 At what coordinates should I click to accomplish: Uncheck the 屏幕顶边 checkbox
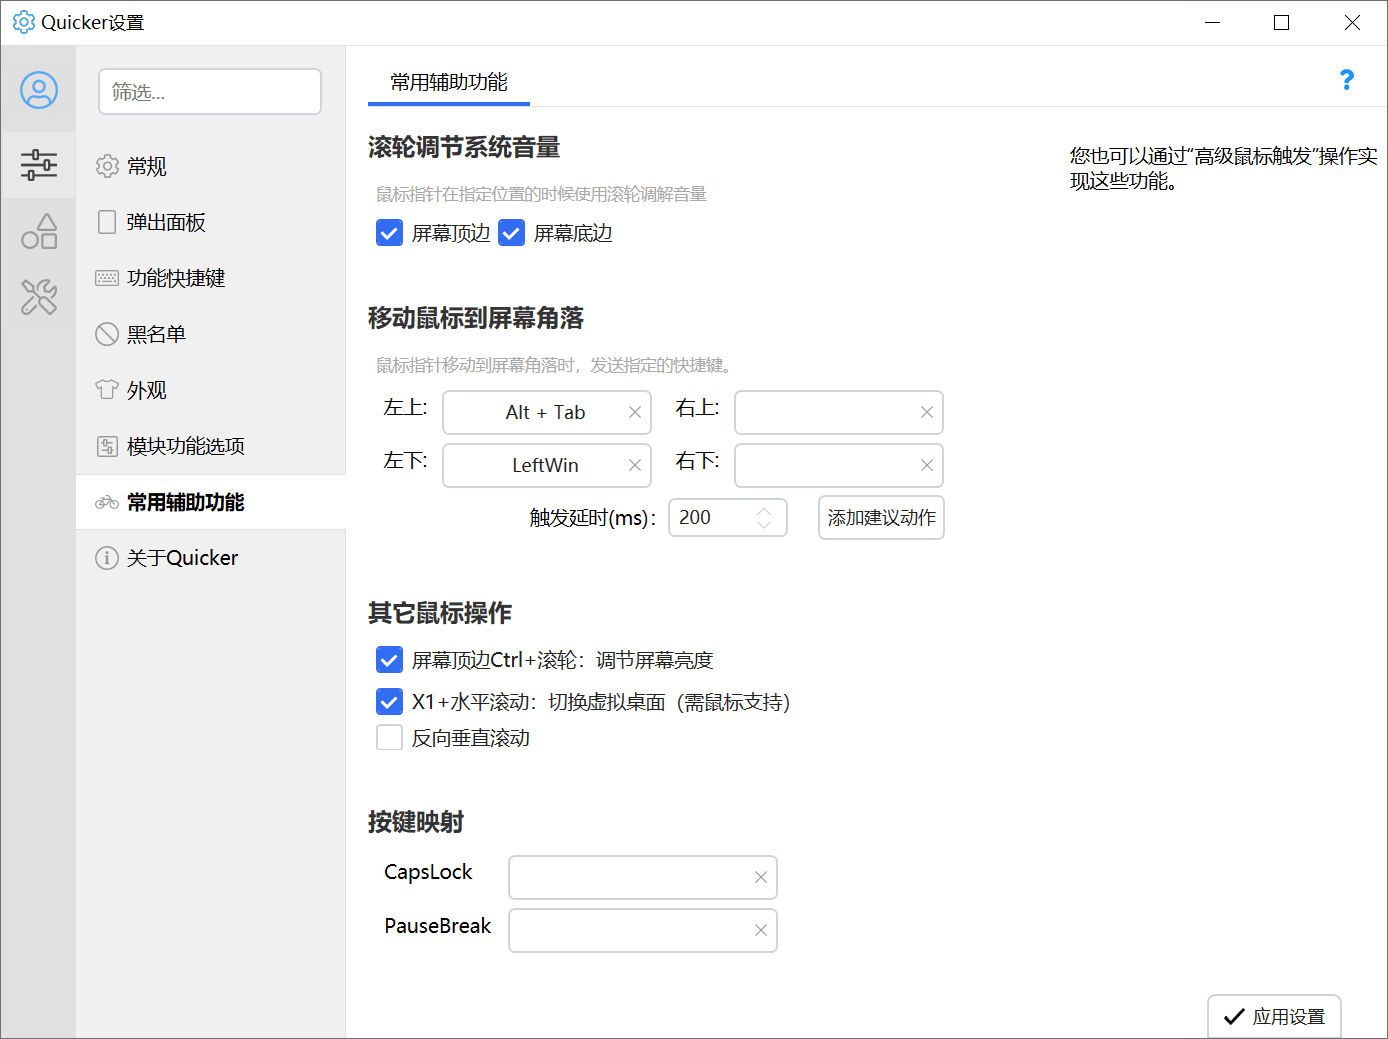(389, 233)
